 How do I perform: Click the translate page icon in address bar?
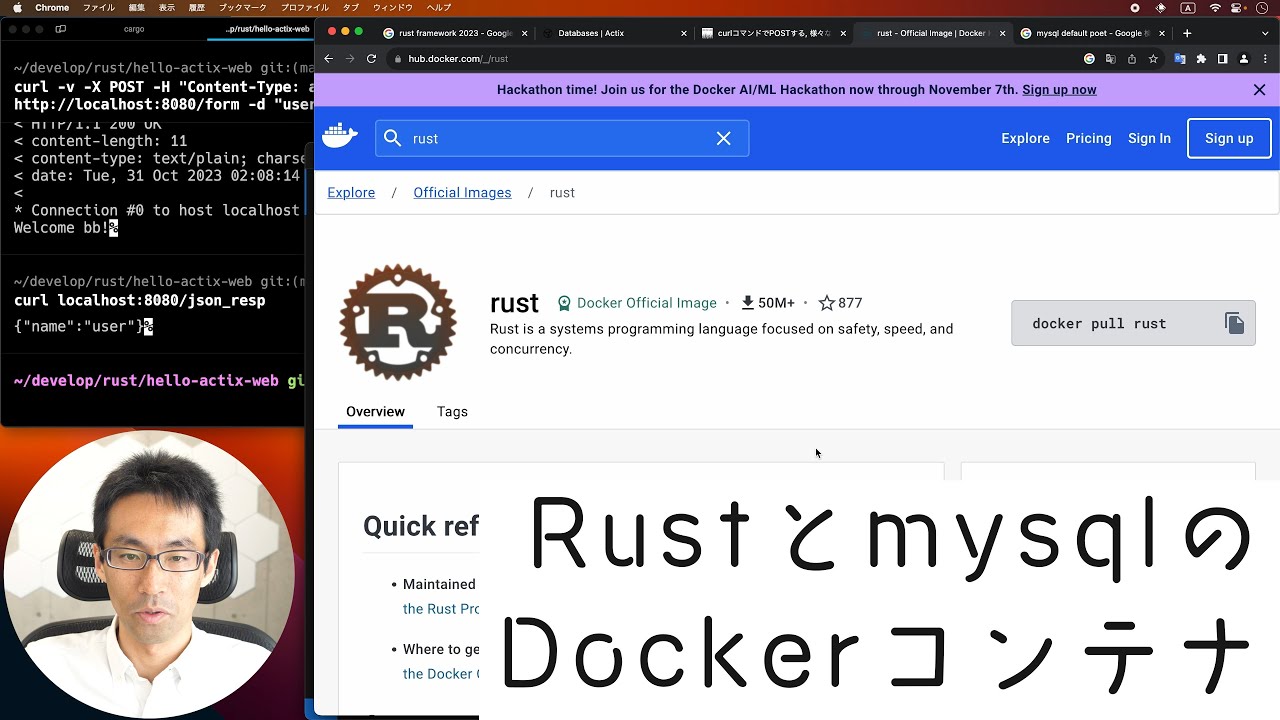click(1111, 59)
